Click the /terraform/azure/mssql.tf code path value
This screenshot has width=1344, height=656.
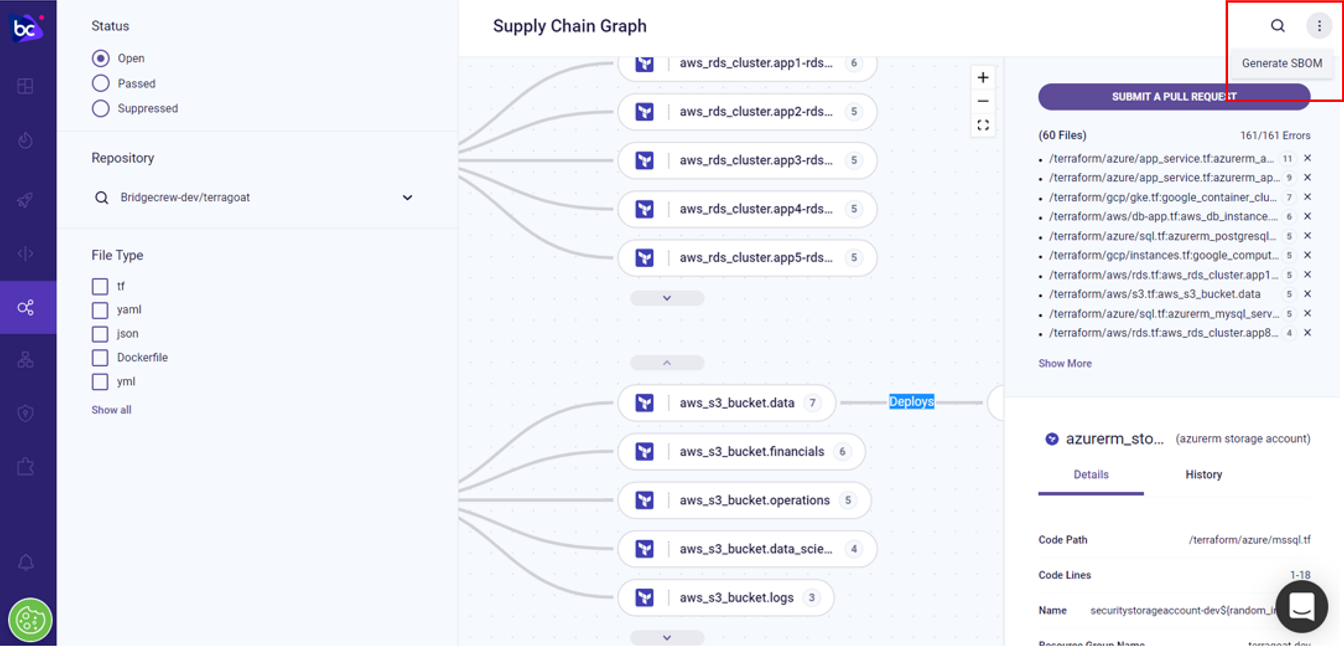pyautogui.click(x=1249, y=540)
